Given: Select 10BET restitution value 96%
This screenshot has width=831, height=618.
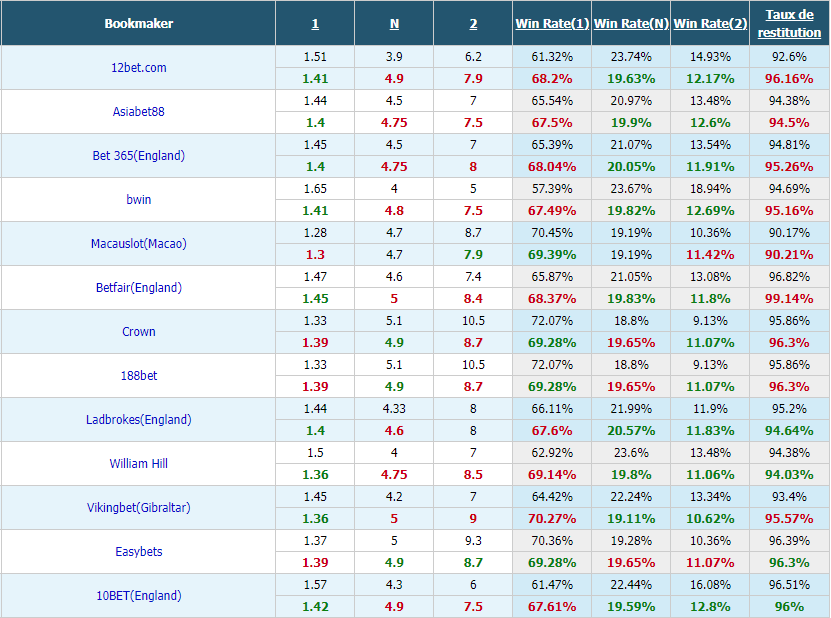Looking at the screenshot, I should pyautogui.click(x=789, y=607).
